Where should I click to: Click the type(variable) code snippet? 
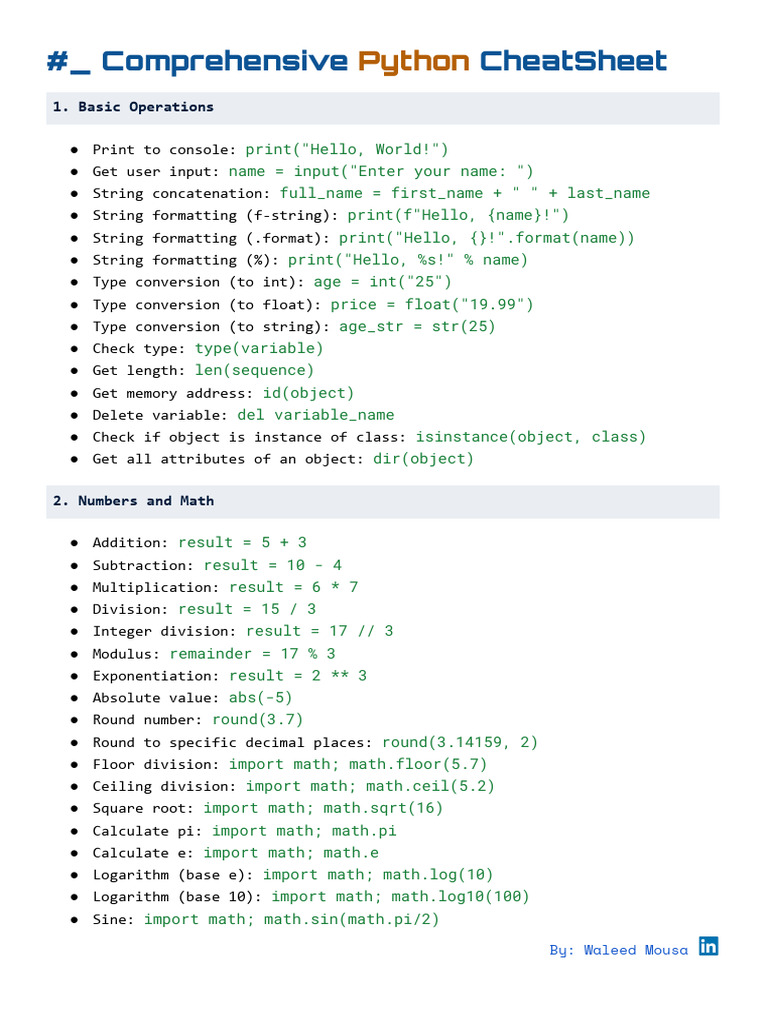259,348
